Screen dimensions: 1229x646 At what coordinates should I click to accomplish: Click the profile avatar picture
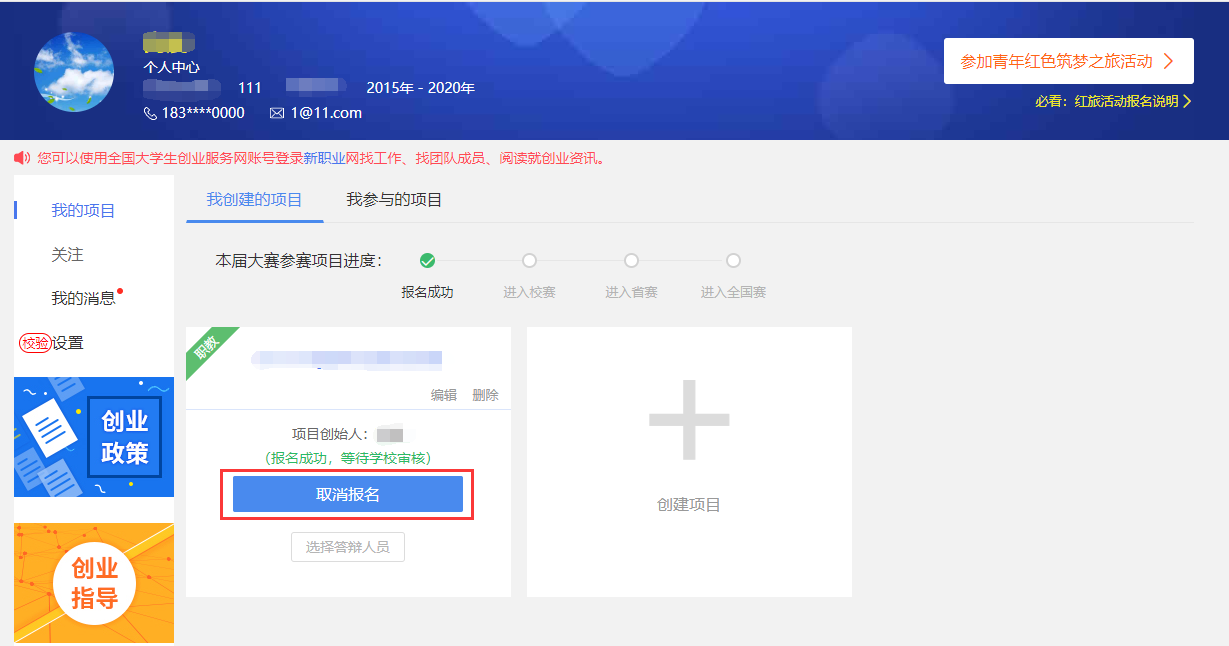tap(74, 72)
